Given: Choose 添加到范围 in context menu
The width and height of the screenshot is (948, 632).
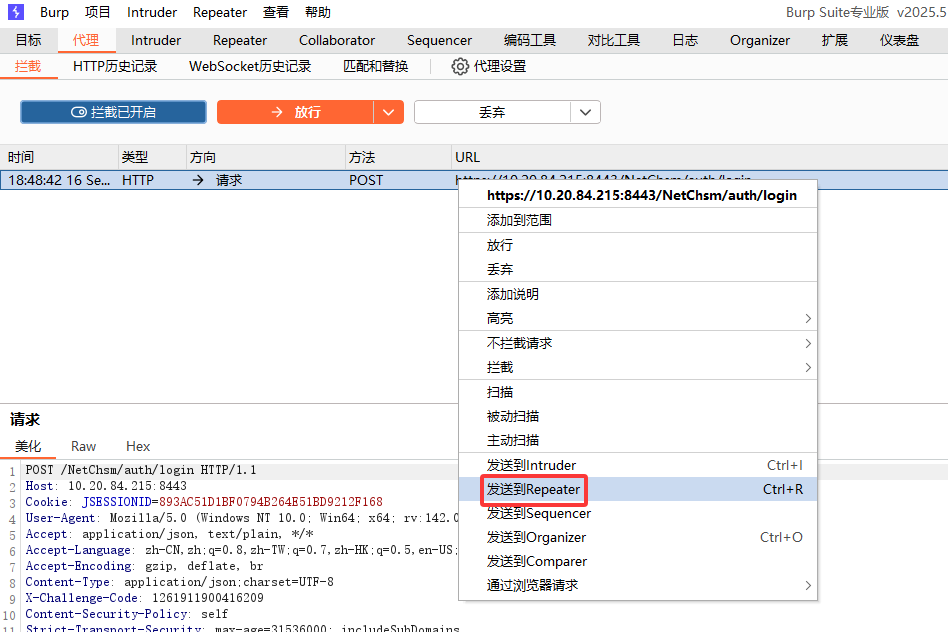Looking at the screenshot, I should tap(638, 220).
